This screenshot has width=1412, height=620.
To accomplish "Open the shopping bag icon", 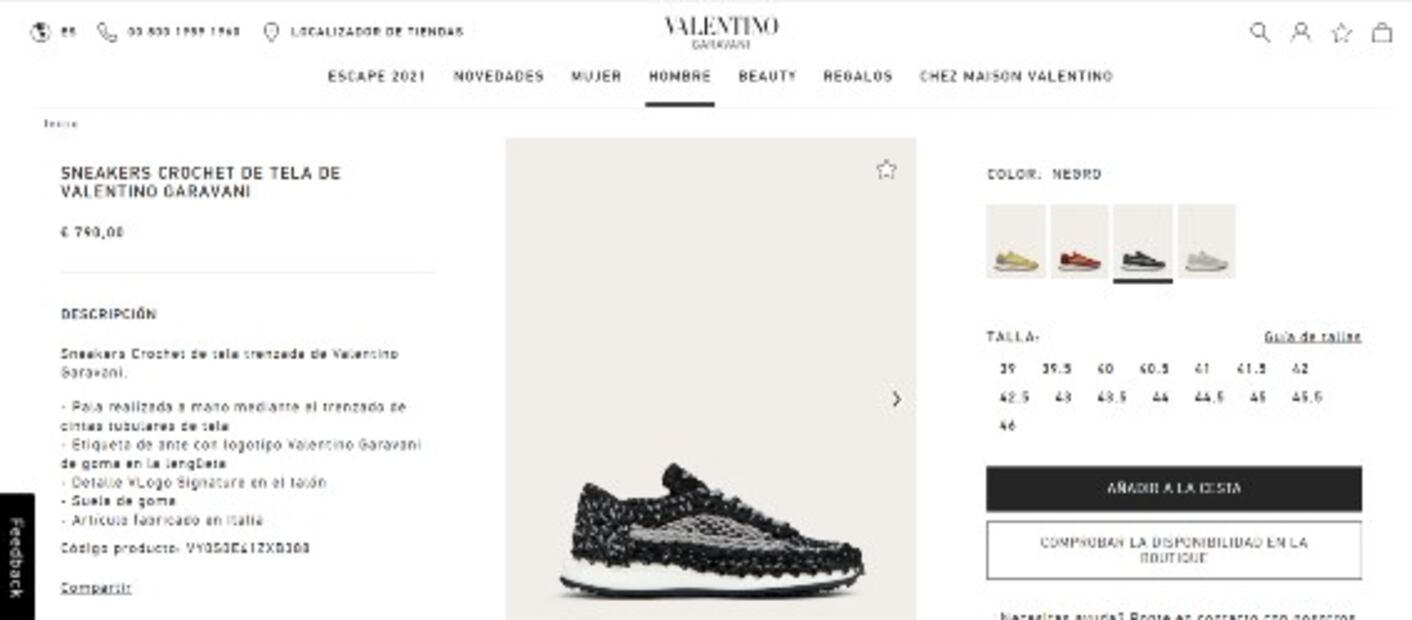I will pyautogui.click(x=1381, y=32).
